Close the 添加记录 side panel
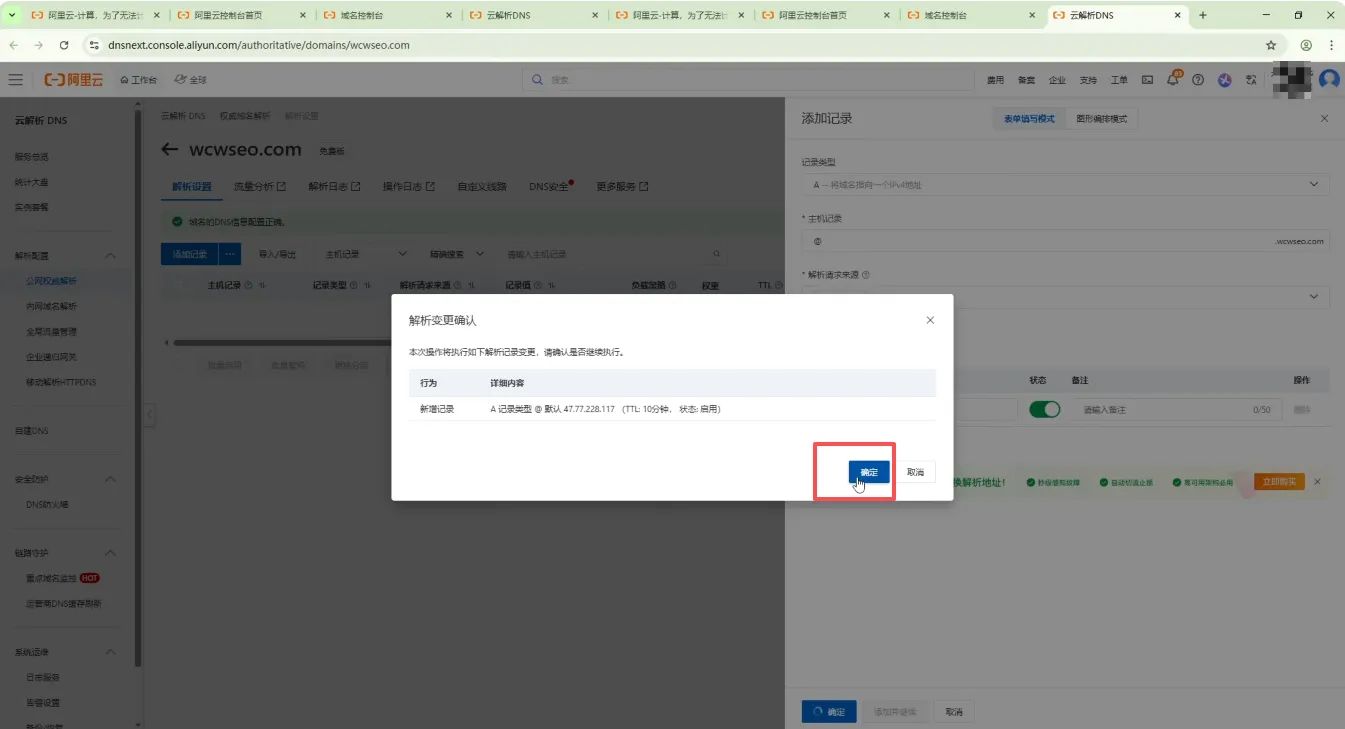This screenshot has height=729, width=1345. [x=1325, y=118]
